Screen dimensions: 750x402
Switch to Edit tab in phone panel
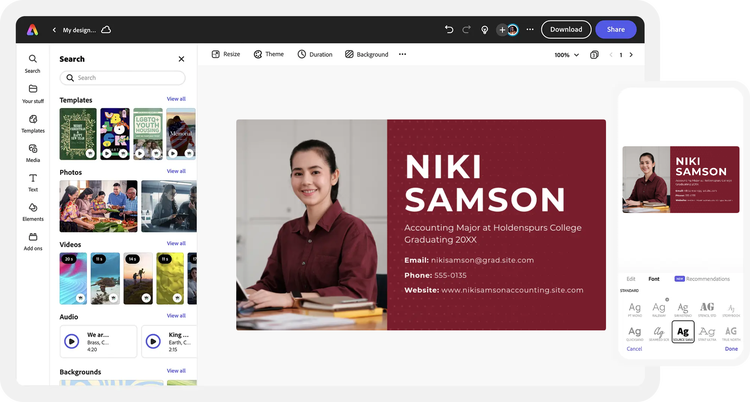[x=631, y=279]
